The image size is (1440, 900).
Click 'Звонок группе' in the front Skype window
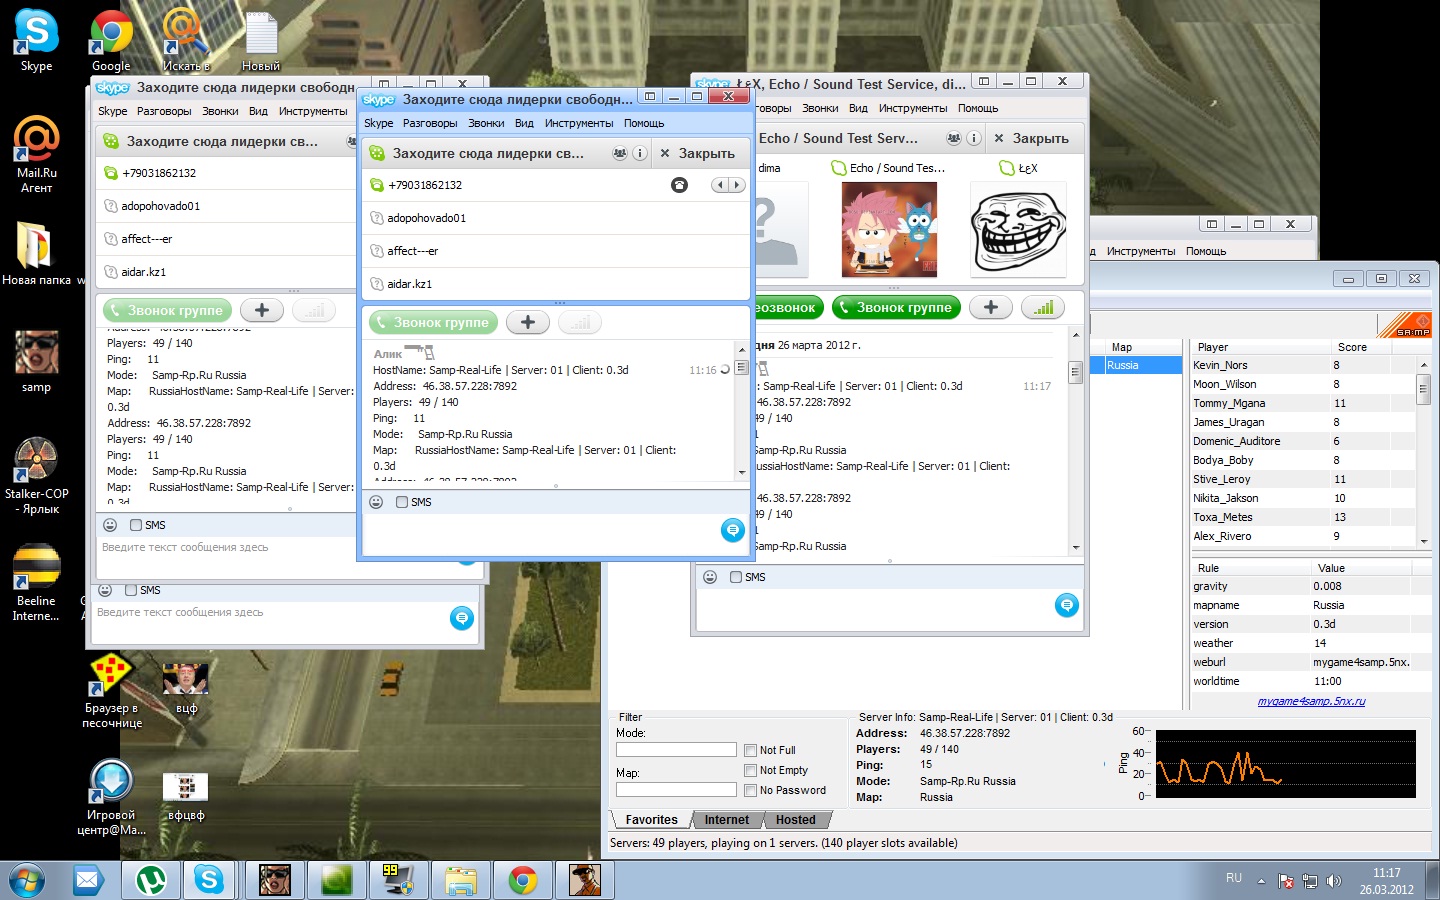pyautogui.click(x=432, y=322)
